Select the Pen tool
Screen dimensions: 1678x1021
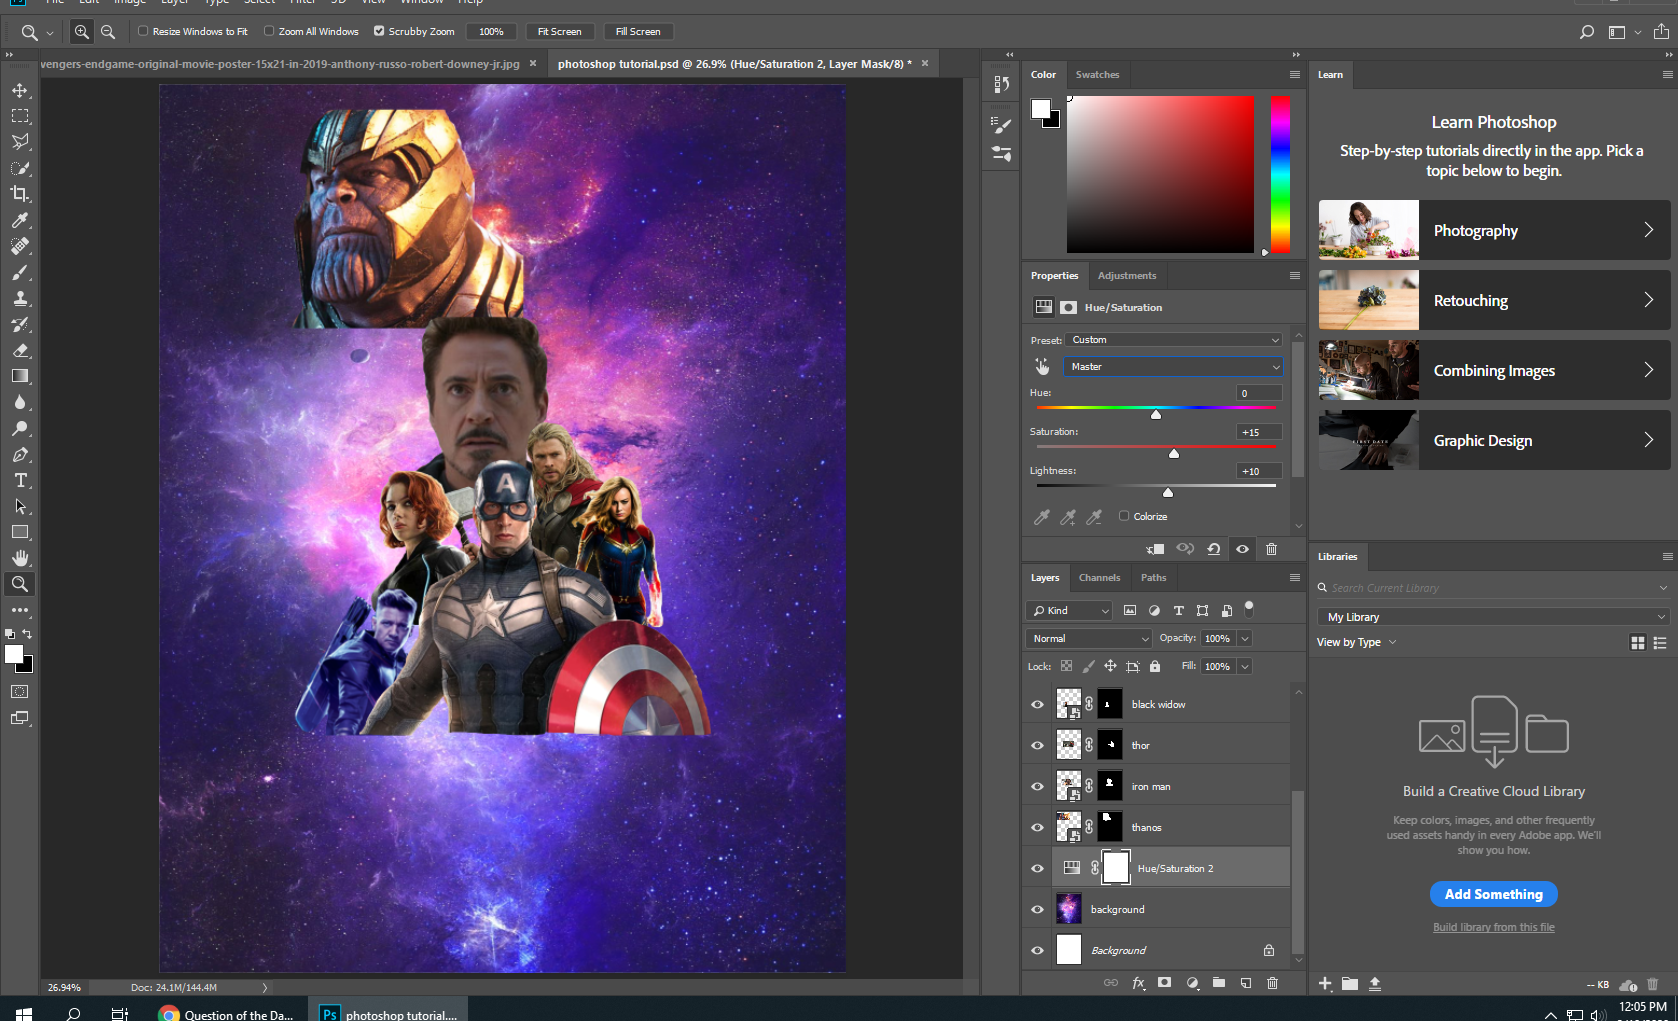[x=20, y=454]
